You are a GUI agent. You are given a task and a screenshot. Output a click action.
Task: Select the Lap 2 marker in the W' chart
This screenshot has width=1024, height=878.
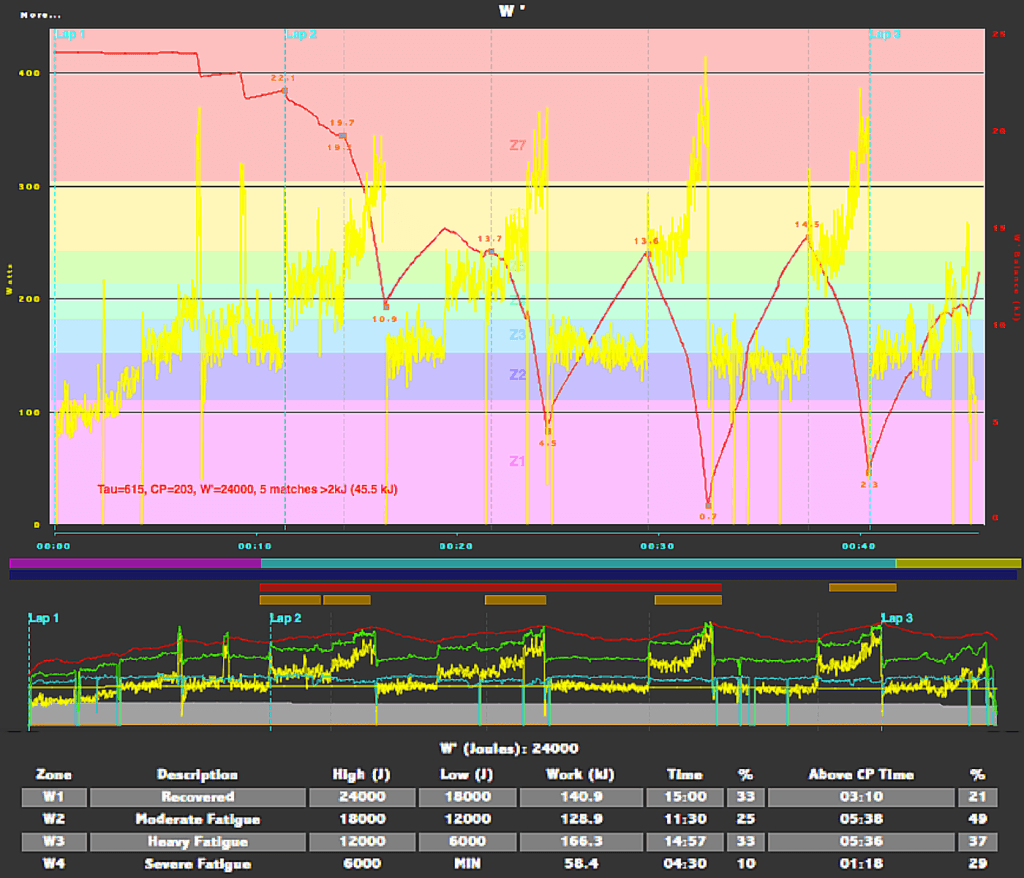302,35
